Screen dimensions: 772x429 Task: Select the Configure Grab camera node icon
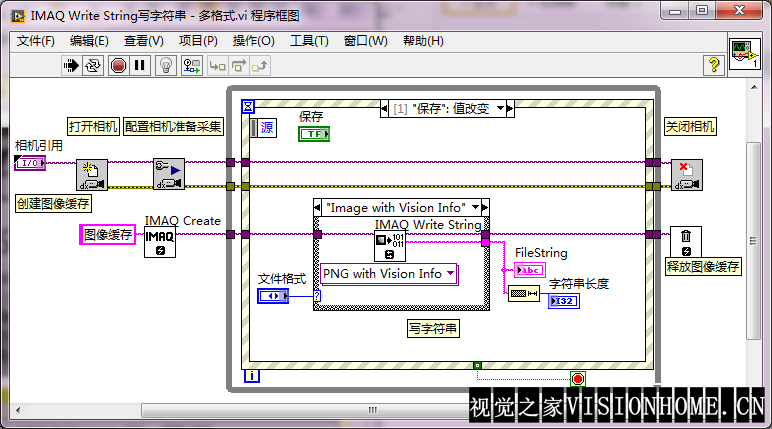[169, 174]
